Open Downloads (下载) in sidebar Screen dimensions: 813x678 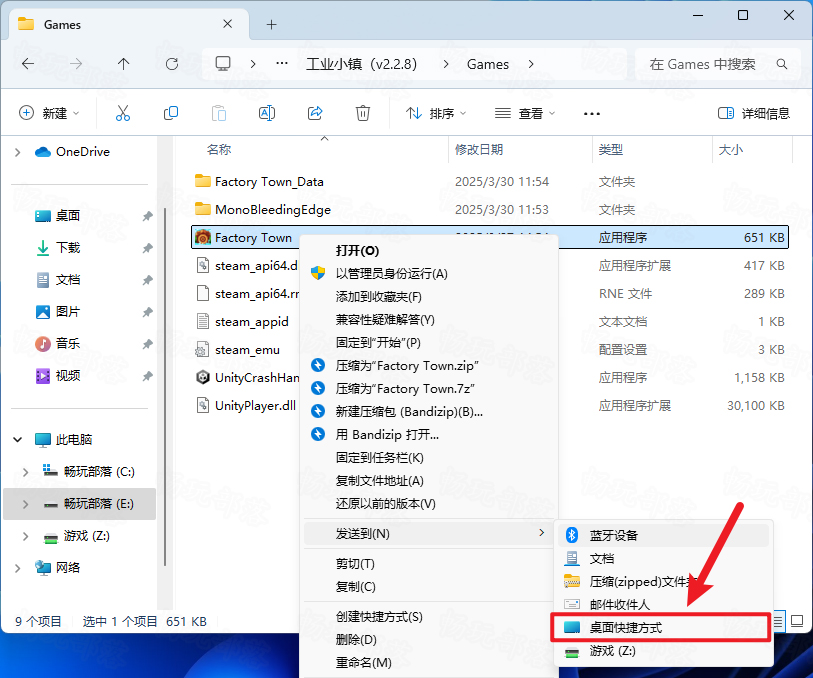pos(67,248)
